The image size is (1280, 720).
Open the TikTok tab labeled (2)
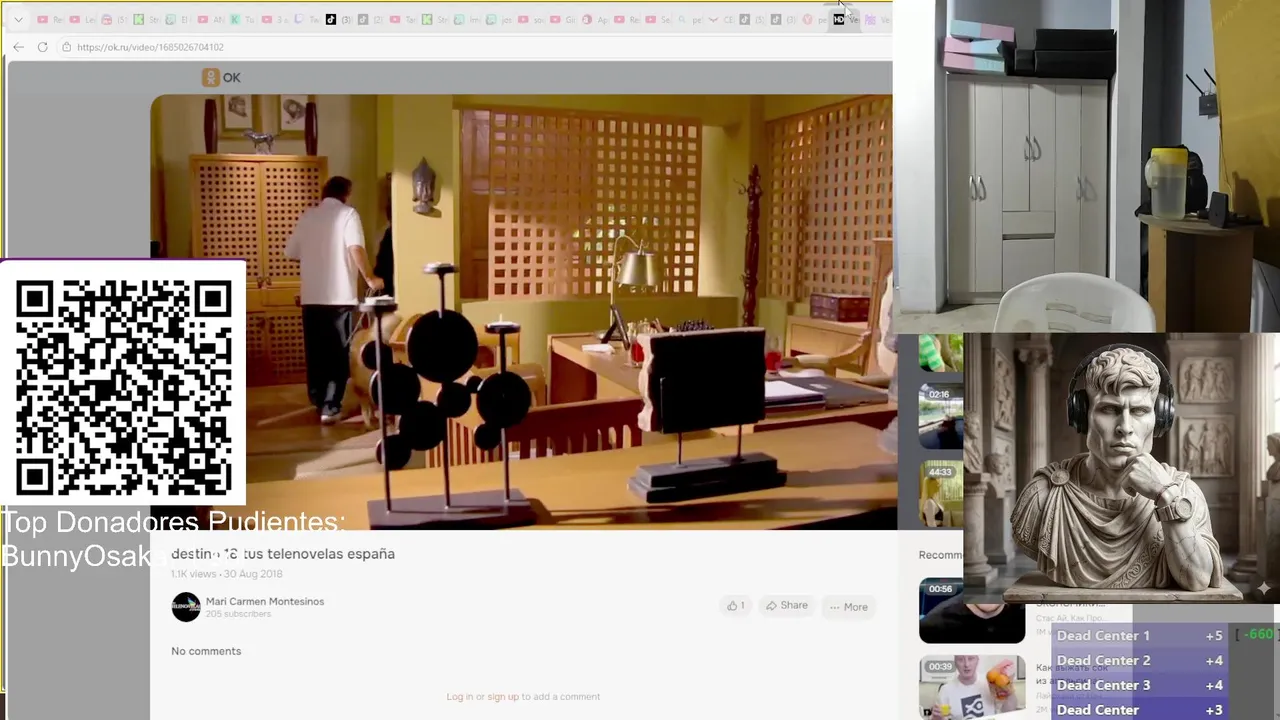371,19
